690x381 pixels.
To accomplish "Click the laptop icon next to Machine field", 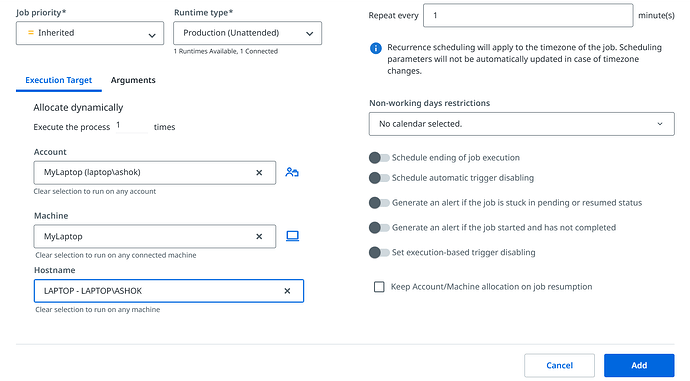I will (x=293, y=236).
